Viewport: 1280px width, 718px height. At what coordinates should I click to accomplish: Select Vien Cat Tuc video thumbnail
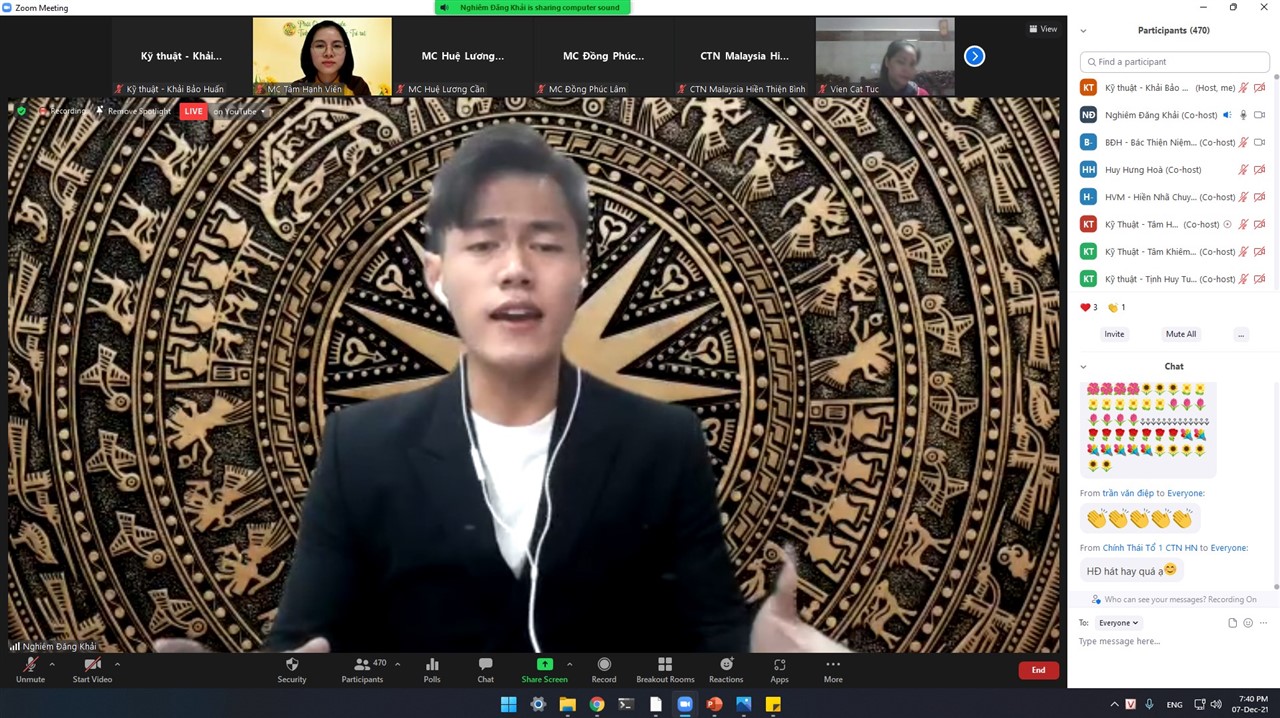tap(885, 56)
